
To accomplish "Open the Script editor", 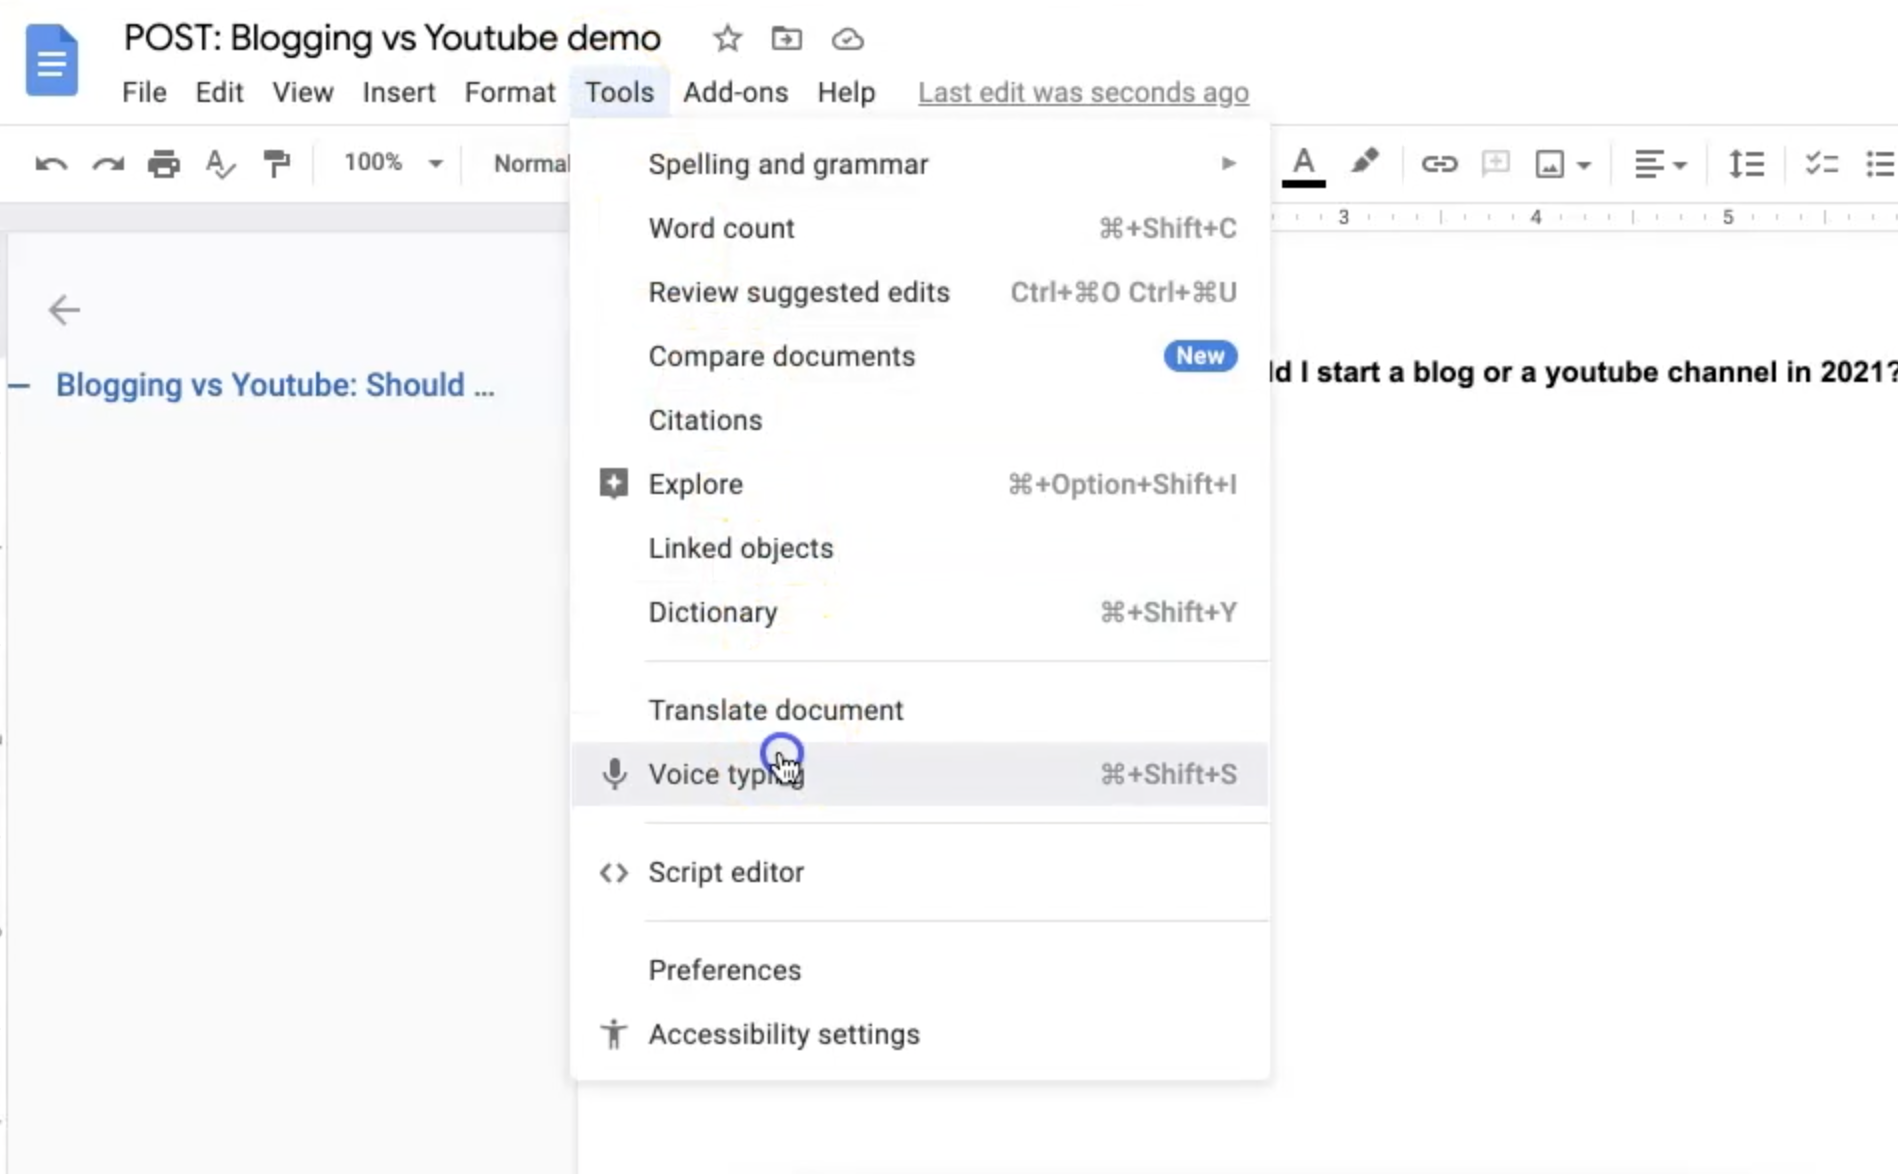I will (919, 872).
